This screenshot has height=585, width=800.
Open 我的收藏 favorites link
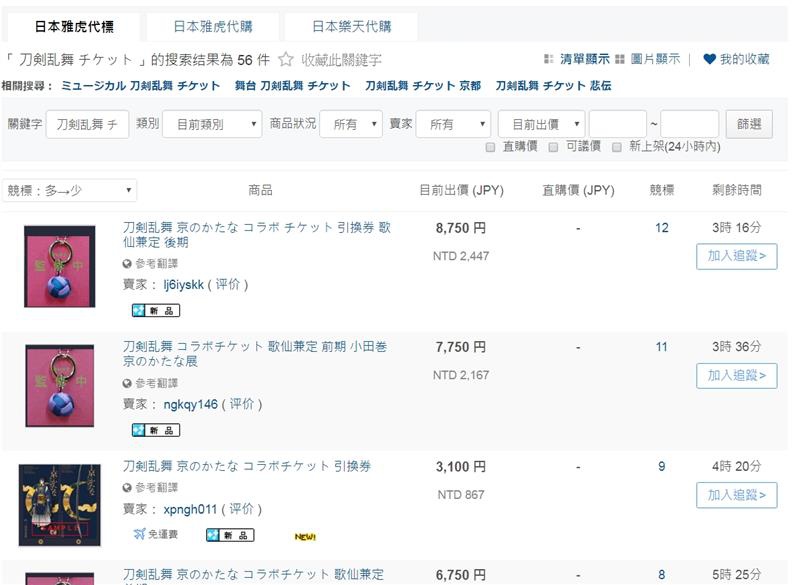pos(744,59)
